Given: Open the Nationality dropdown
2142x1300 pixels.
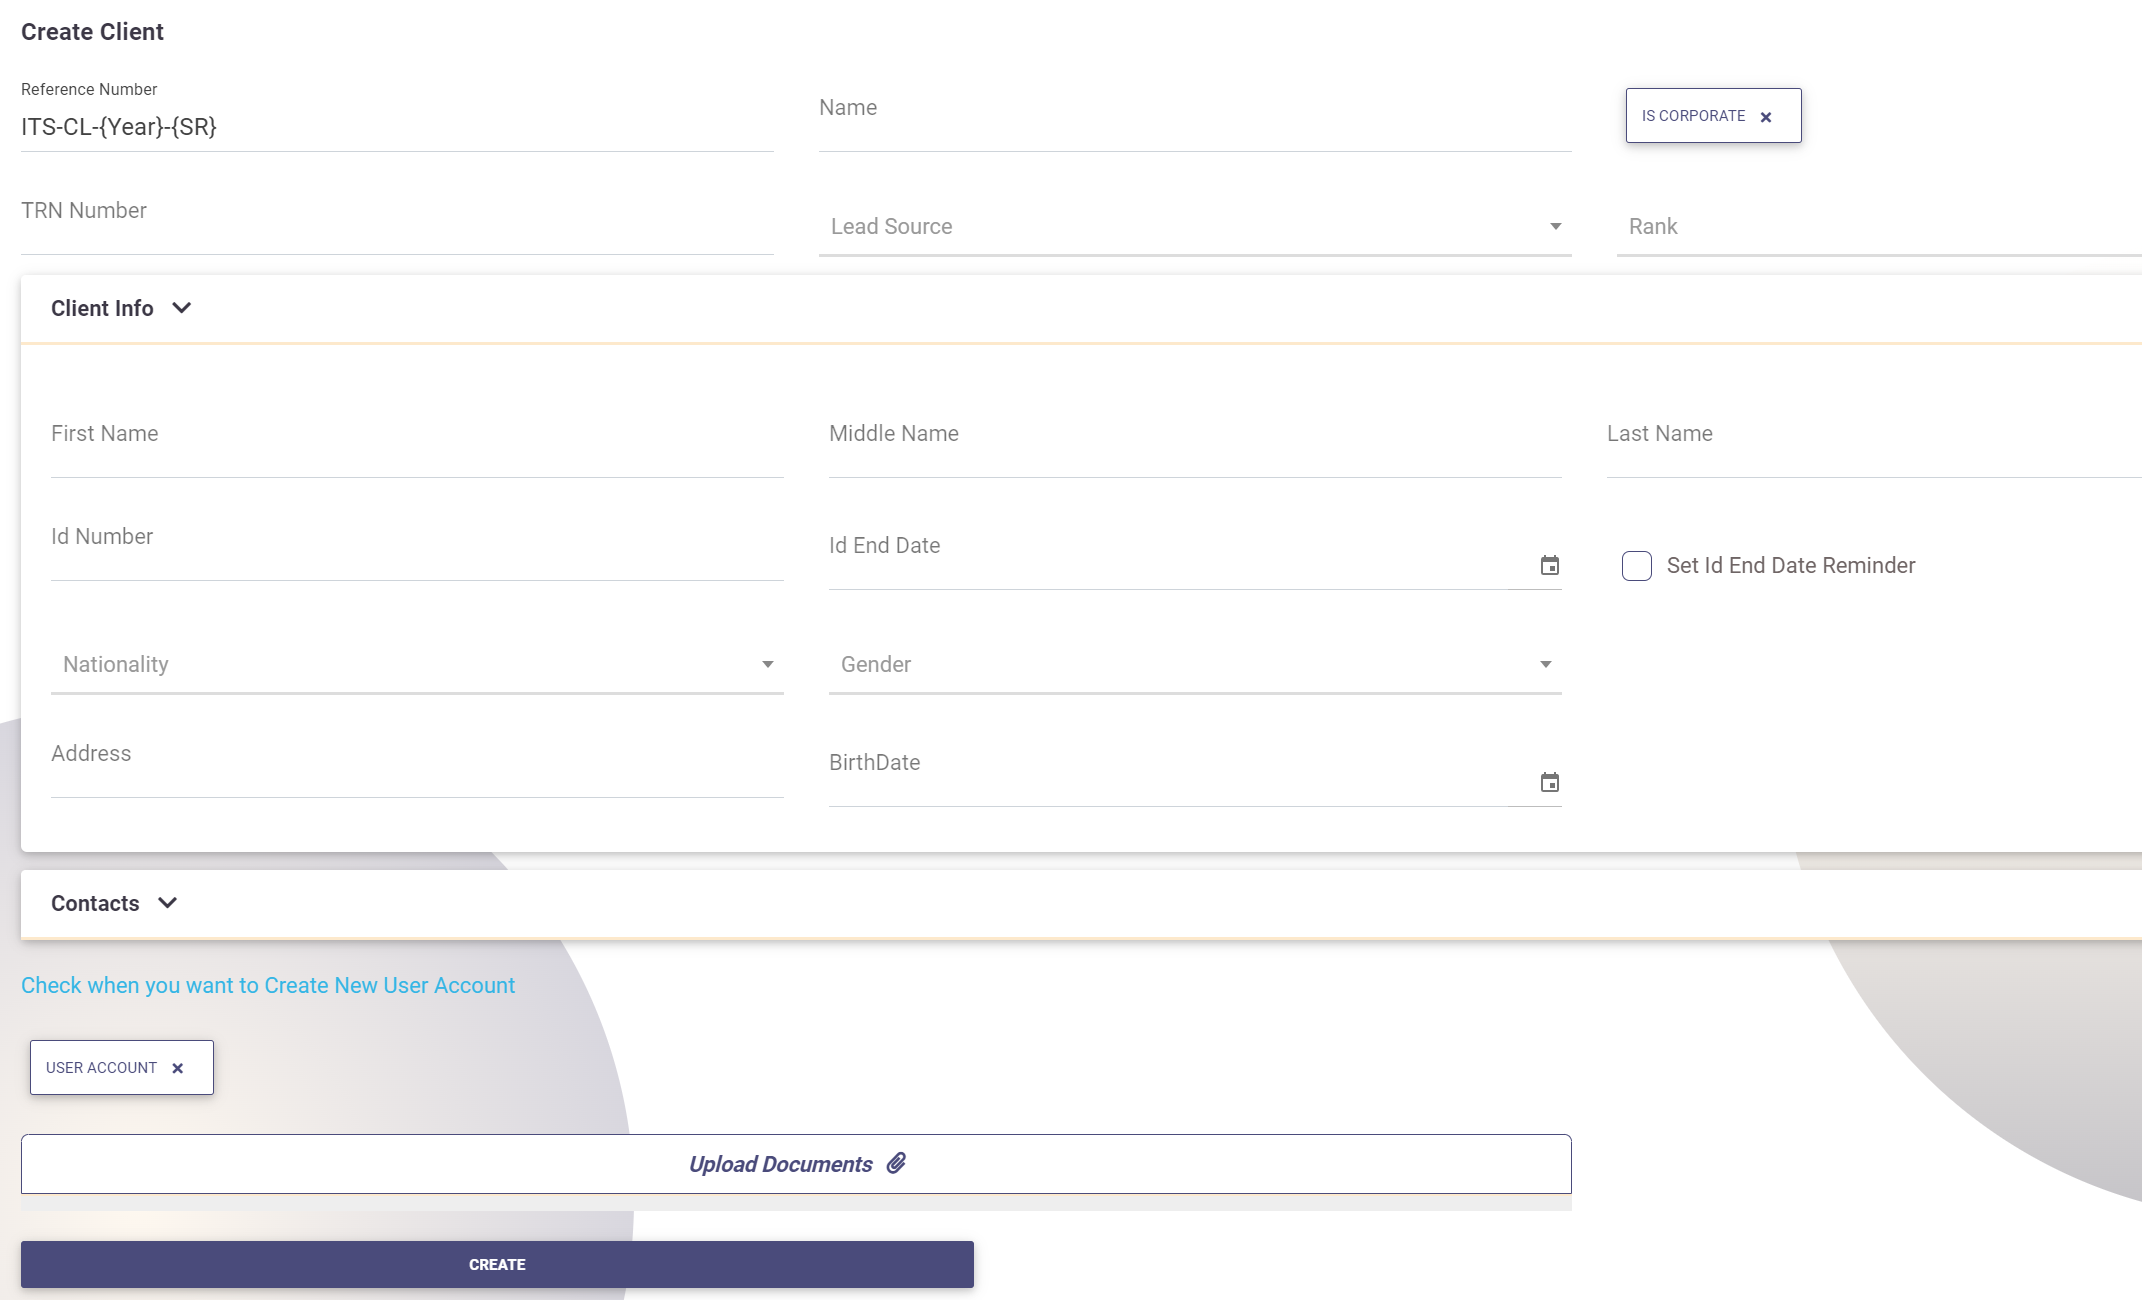Looking at the screenshot, I should click(x=416, y=665).
